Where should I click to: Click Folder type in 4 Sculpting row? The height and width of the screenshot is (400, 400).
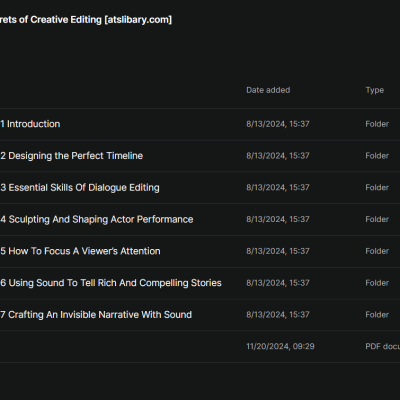click(x=377, y=219)
